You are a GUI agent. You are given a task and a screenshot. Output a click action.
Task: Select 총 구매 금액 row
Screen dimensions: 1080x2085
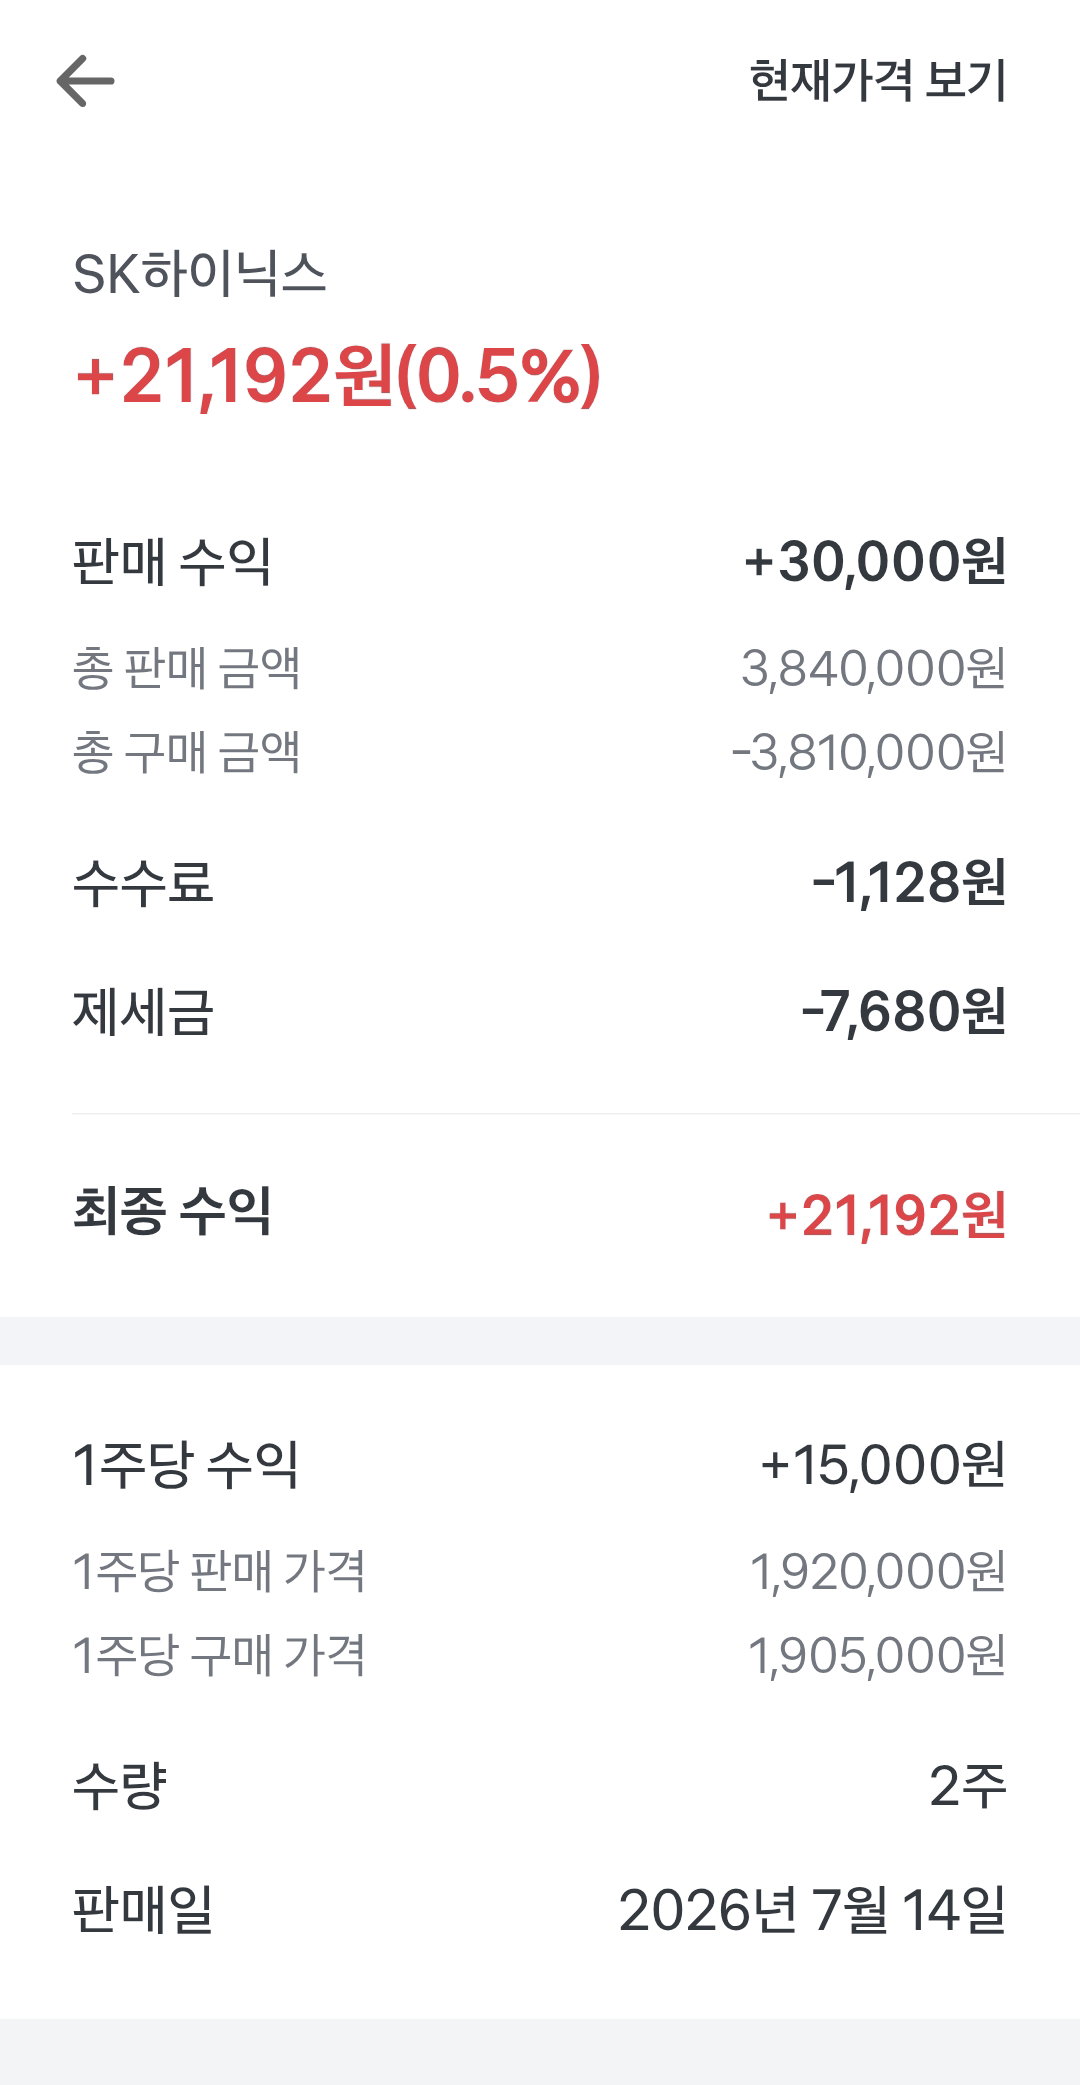point(540,752)
